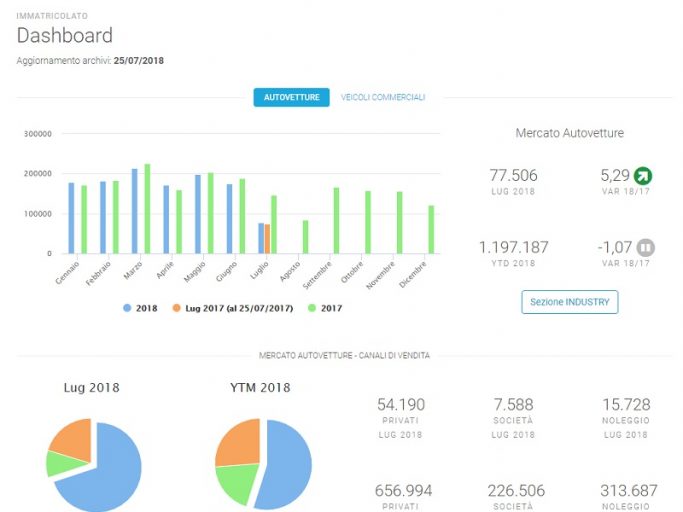Image resolution: width=683 pixels, height=512 pixels.
Task: Click the green Dicembre 2017 bar
Action: 431,230
